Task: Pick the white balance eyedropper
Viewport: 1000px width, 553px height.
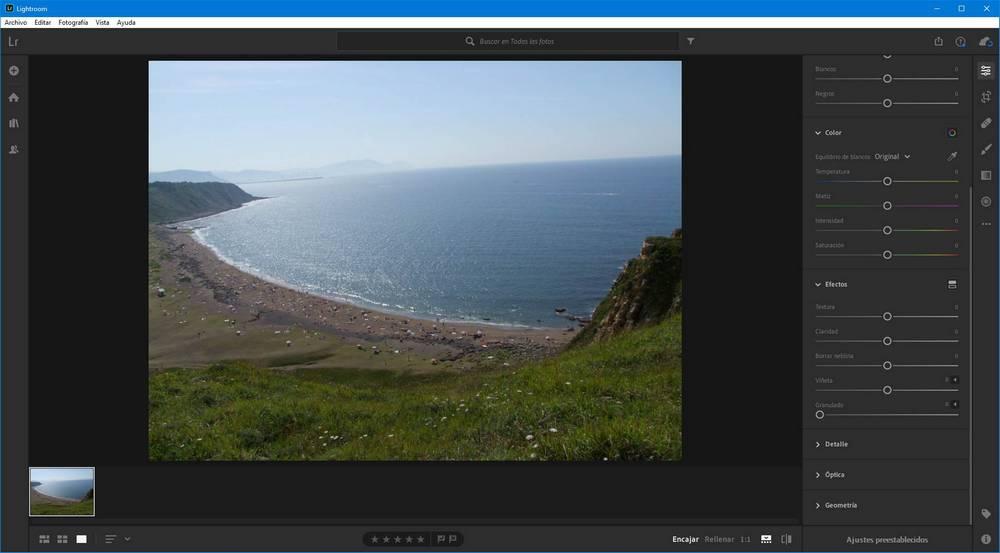Action: coord(952,156)
